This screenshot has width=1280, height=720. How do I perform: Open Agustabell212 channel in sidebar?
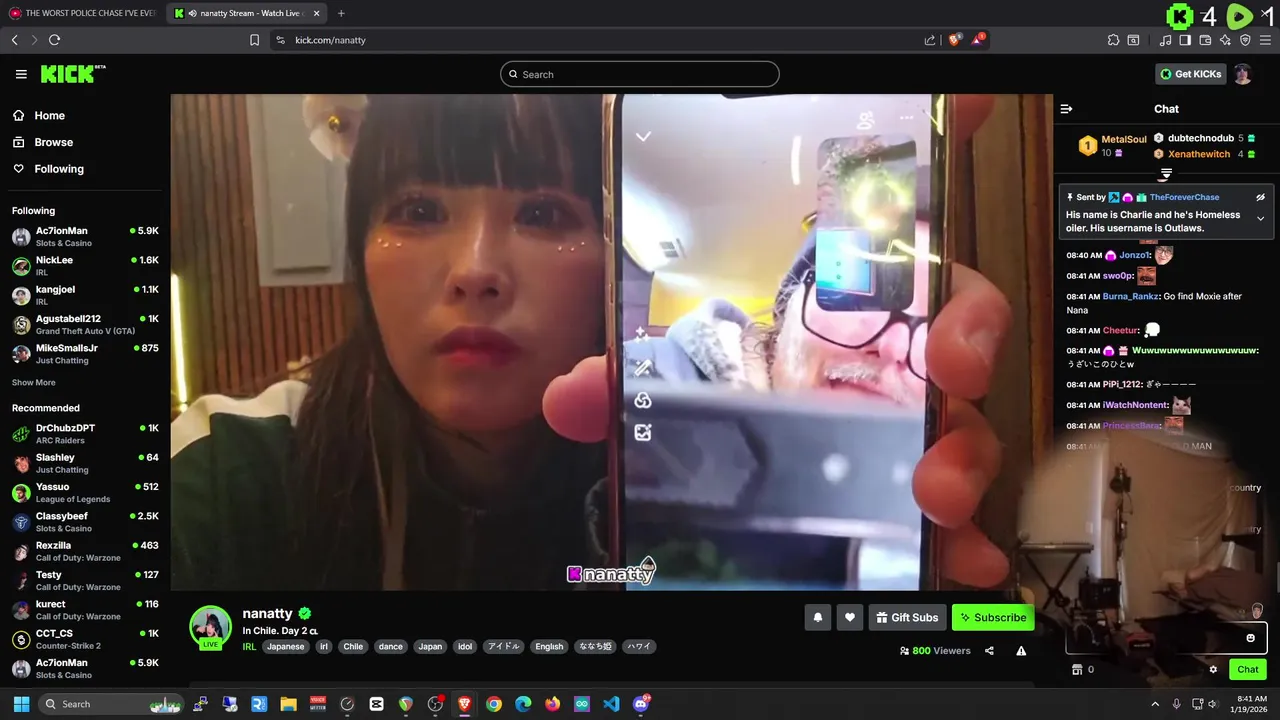(x=85, y=324)
